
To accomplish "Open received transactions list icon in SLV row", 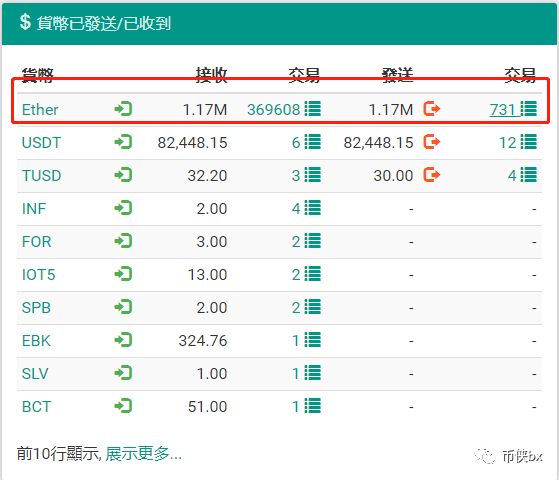I will pyautogui.click(x=313, y=373).
